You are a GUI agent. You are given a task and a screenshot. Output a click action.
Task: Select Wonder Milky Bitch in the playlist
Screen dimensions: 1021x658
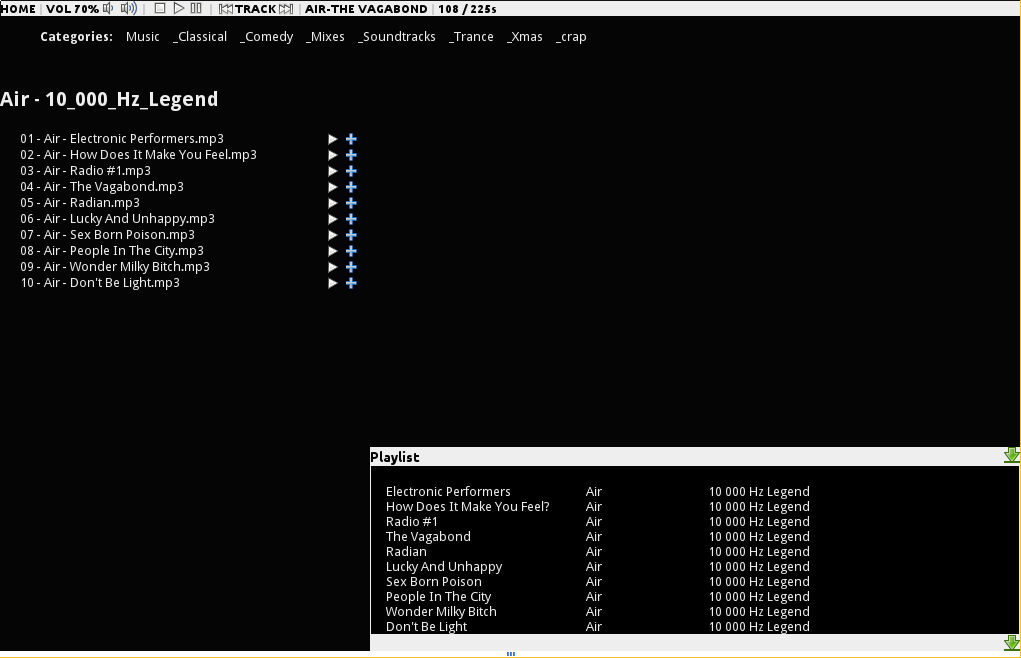pyautogui.click(x=441, y=611)
